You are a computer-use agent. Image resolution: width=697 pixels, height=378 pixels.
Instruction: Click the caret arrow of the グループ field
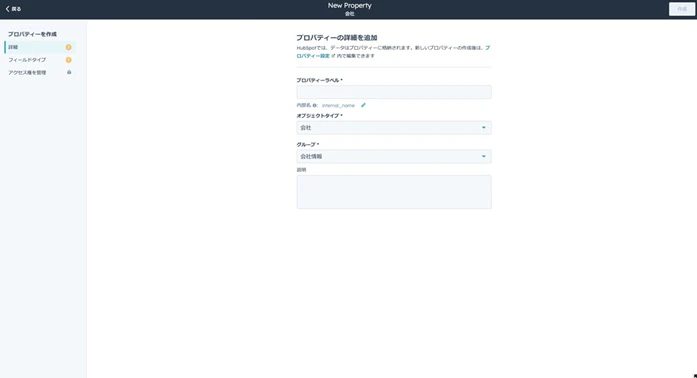[484, 157]
